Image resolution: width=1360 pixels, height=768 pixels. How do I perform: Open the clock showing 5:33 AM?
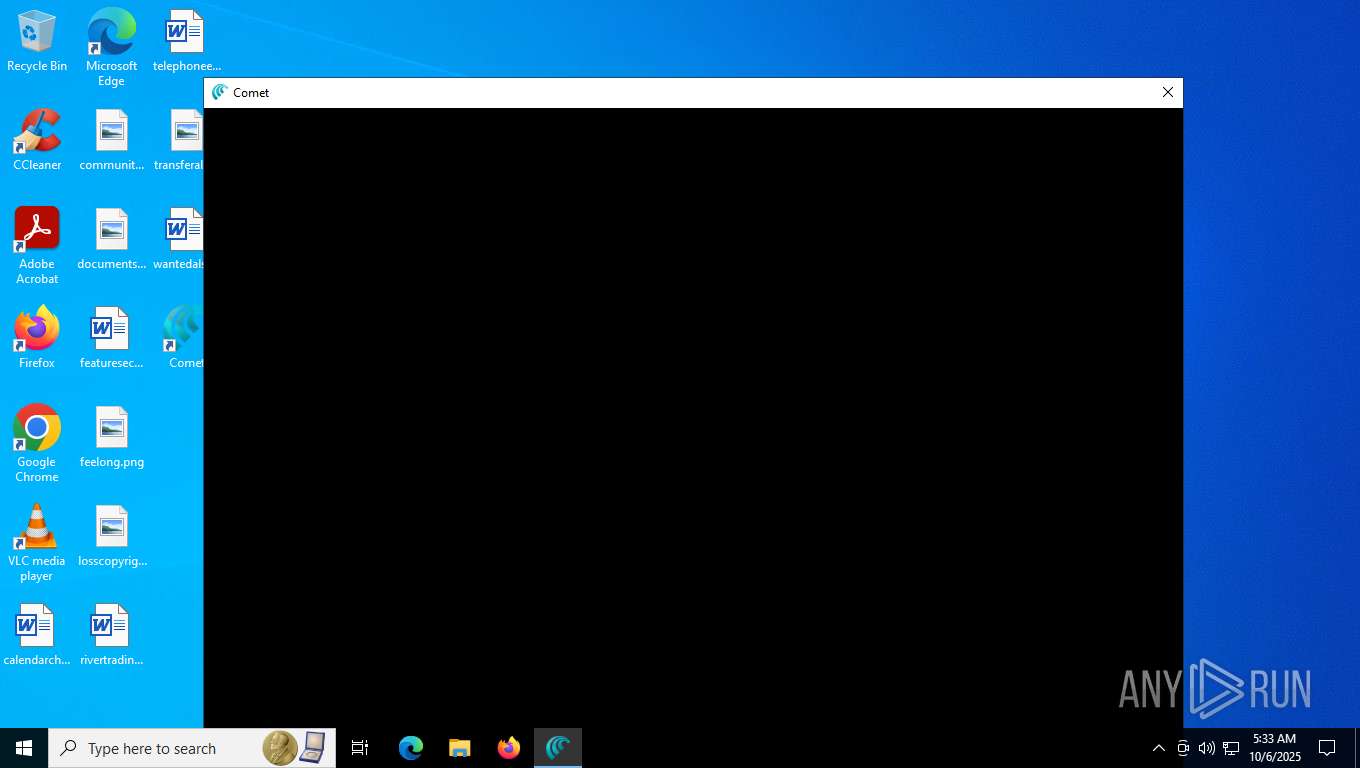1274,748
